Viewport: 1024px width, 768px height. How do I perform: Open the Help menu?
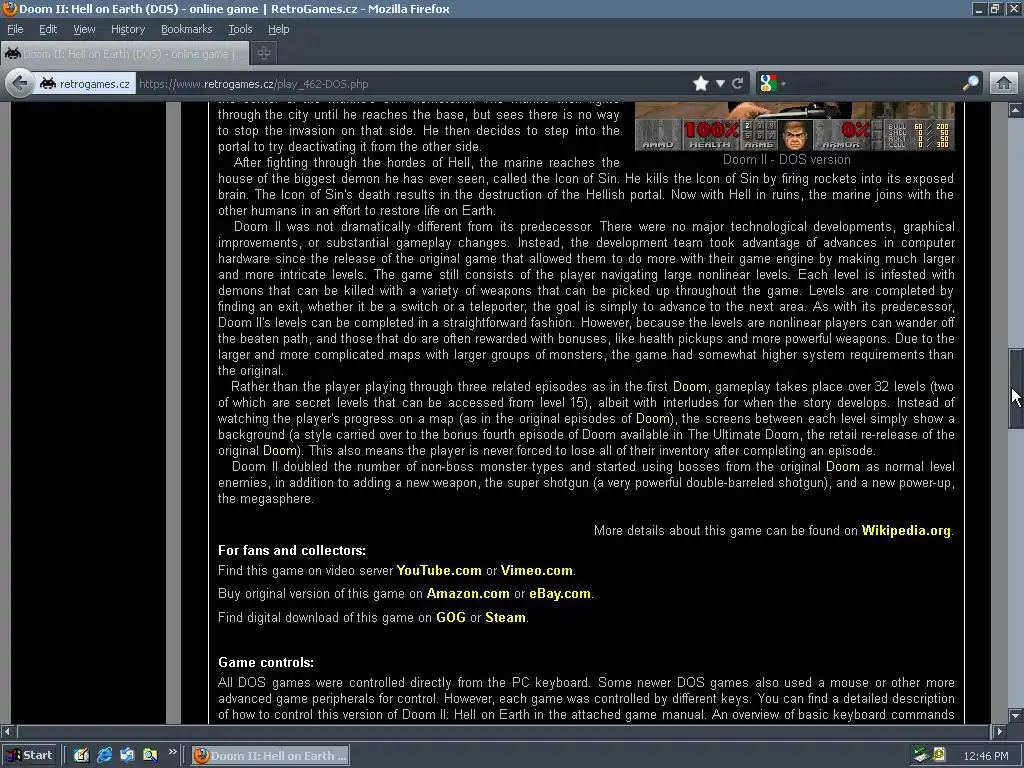278,29
